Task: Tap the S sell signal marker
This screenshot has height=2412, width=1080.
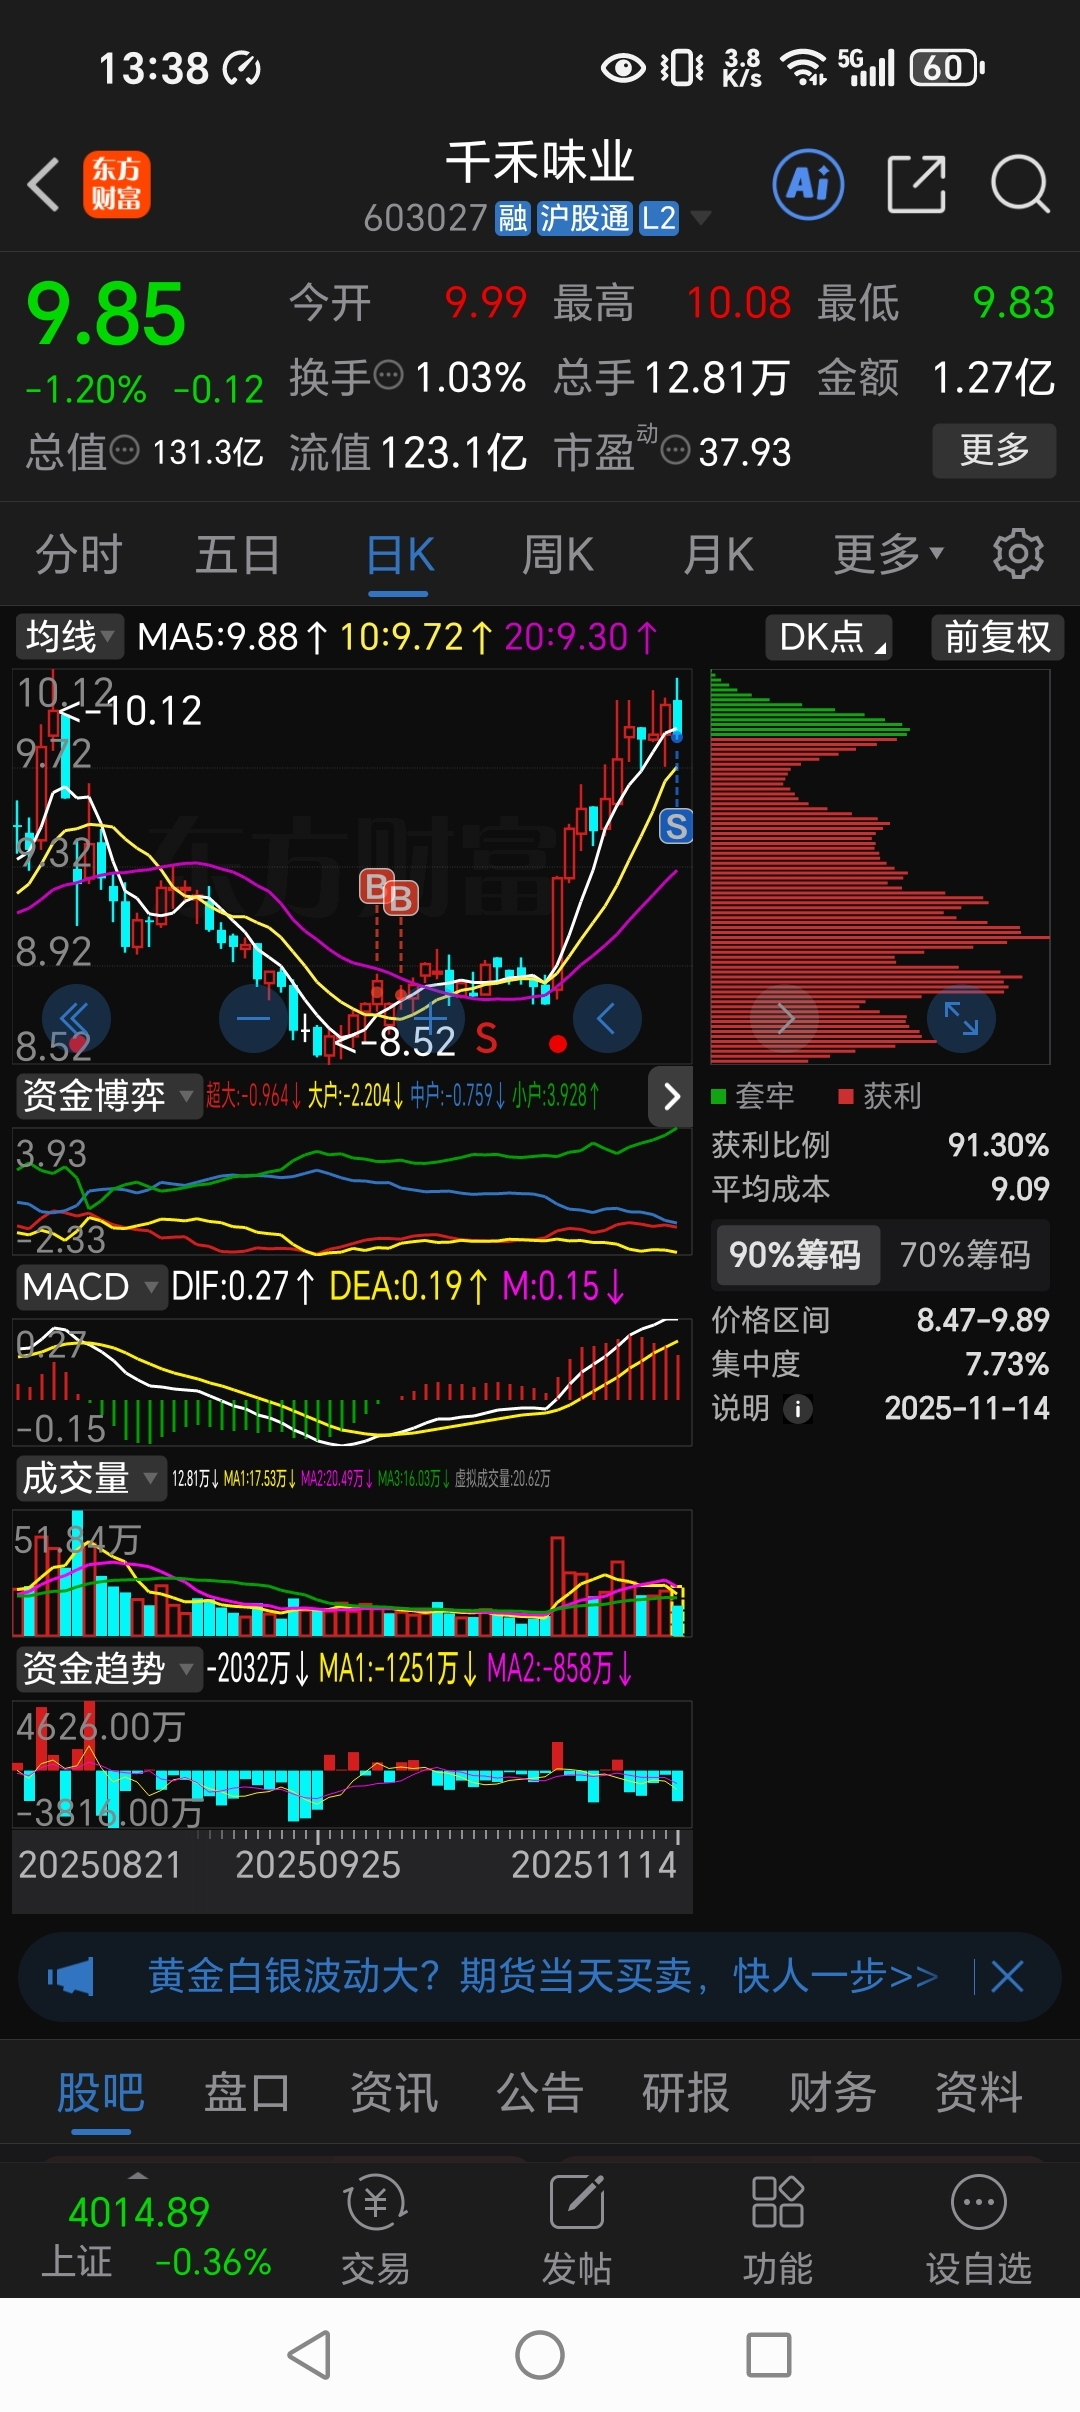Action: pyautogui.click(x=676, y=826)
